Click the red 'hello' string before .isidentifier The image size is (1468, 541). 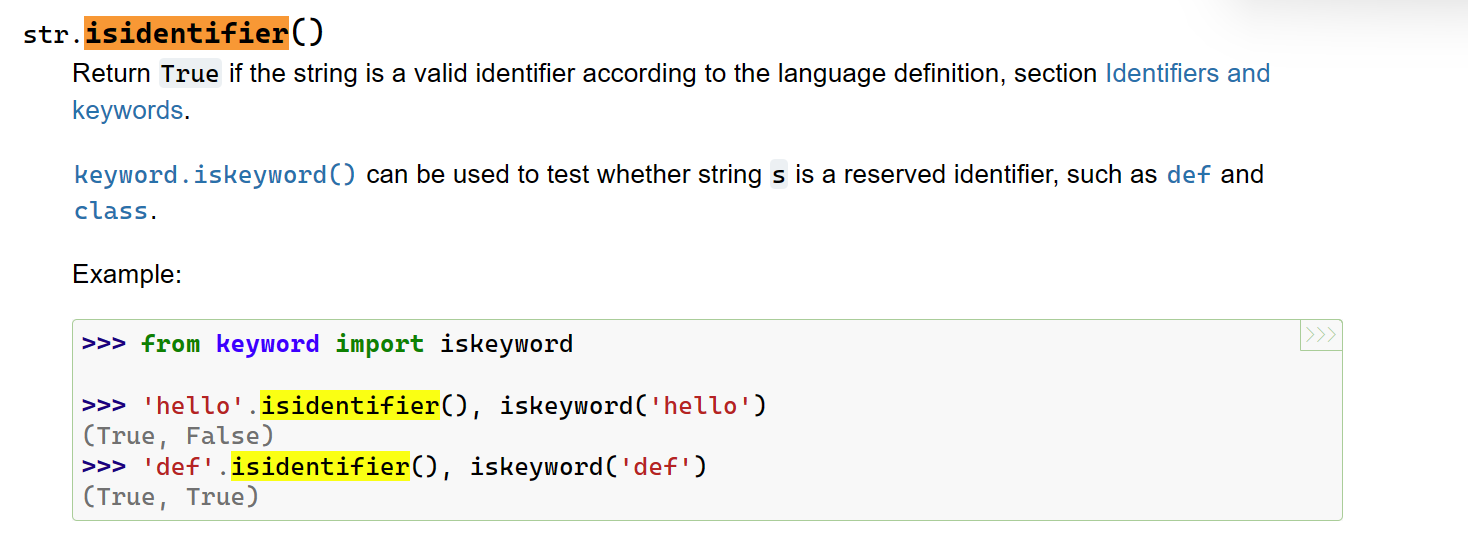193,405
